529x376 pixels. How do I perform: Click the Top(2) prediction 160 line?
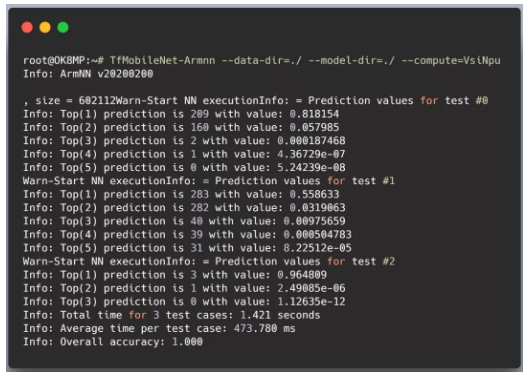(181, 128)
